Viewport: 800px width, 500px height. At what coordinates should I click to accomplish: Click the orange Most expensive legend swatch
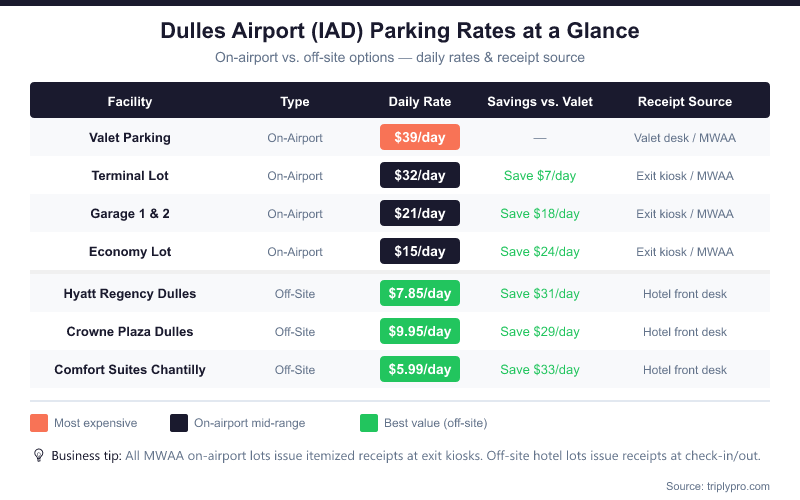click(x=39, y=422)
